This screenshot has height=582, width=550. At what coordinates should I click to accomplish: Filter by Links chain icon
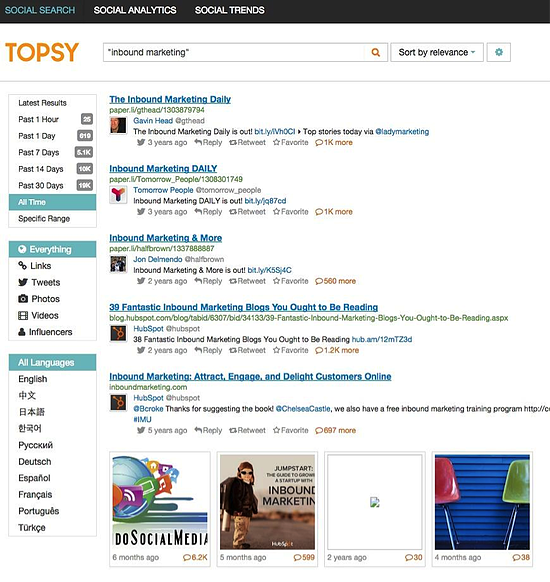[23, 265]
